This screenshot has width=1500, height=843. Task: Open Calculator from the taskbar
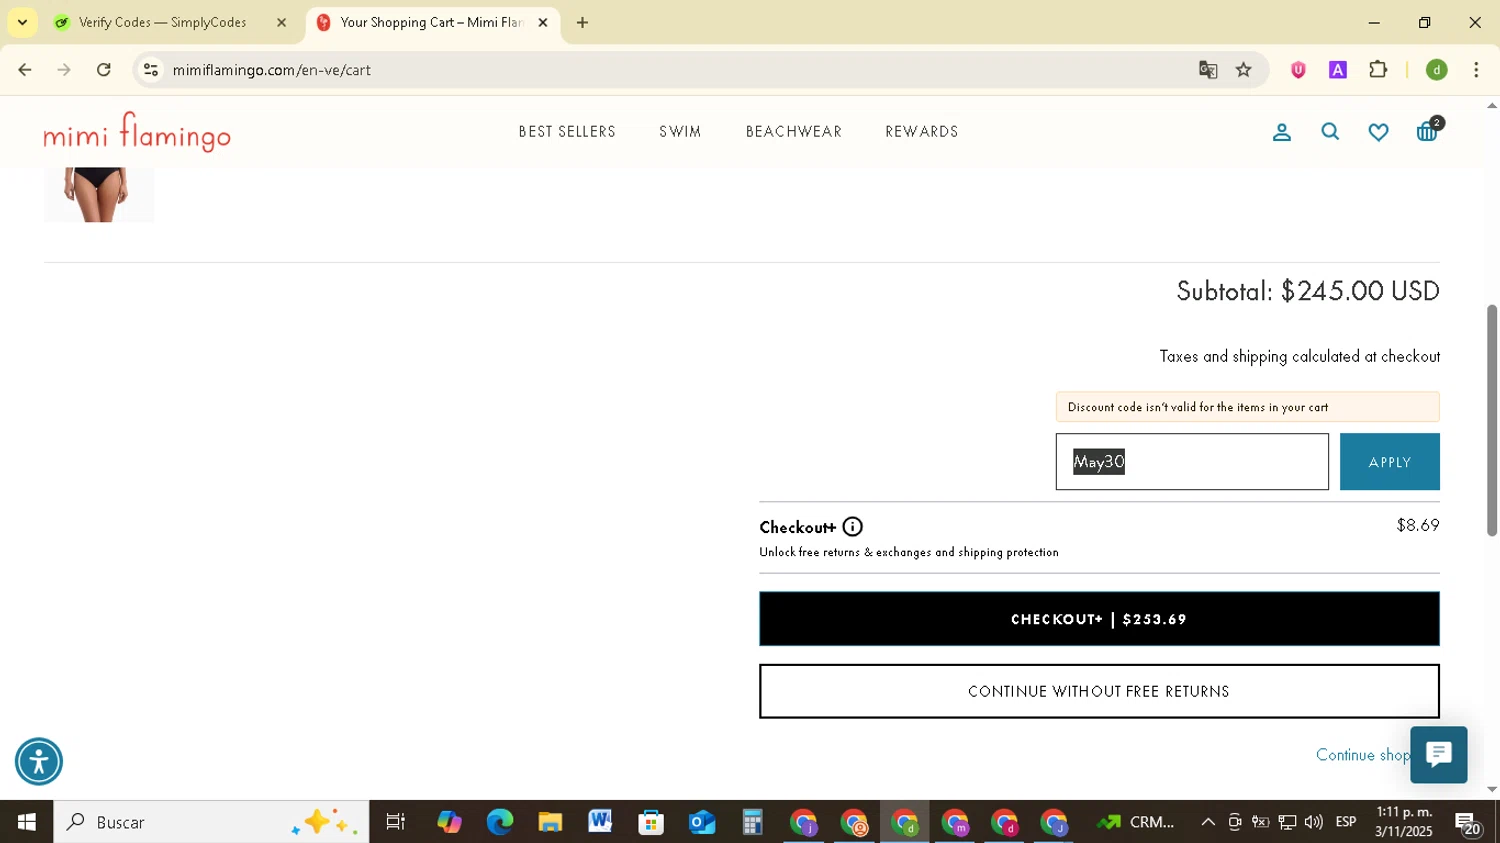pyautogui.click(x=752, y=822)
